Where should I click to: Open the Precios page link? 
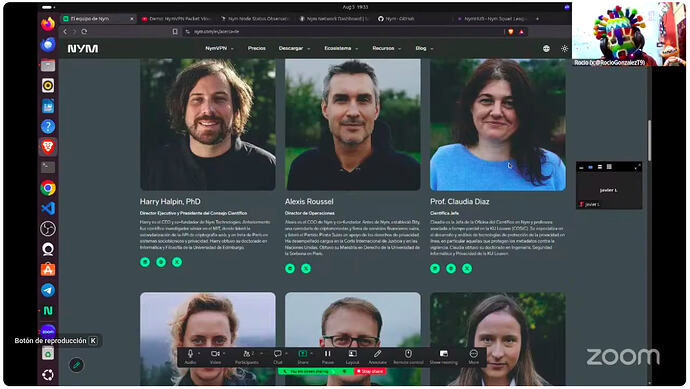tap(257, 48)
